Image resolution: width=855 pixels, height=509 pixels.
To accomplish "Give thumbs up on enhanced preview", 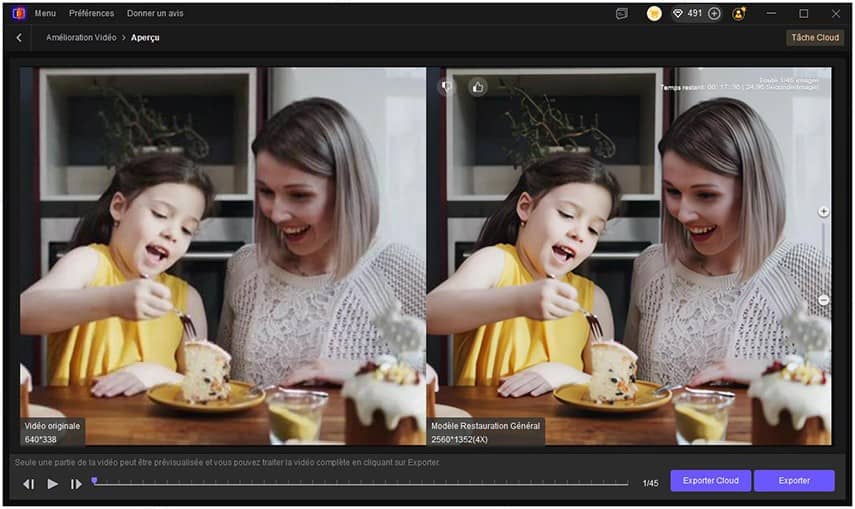I will point(478,87).
